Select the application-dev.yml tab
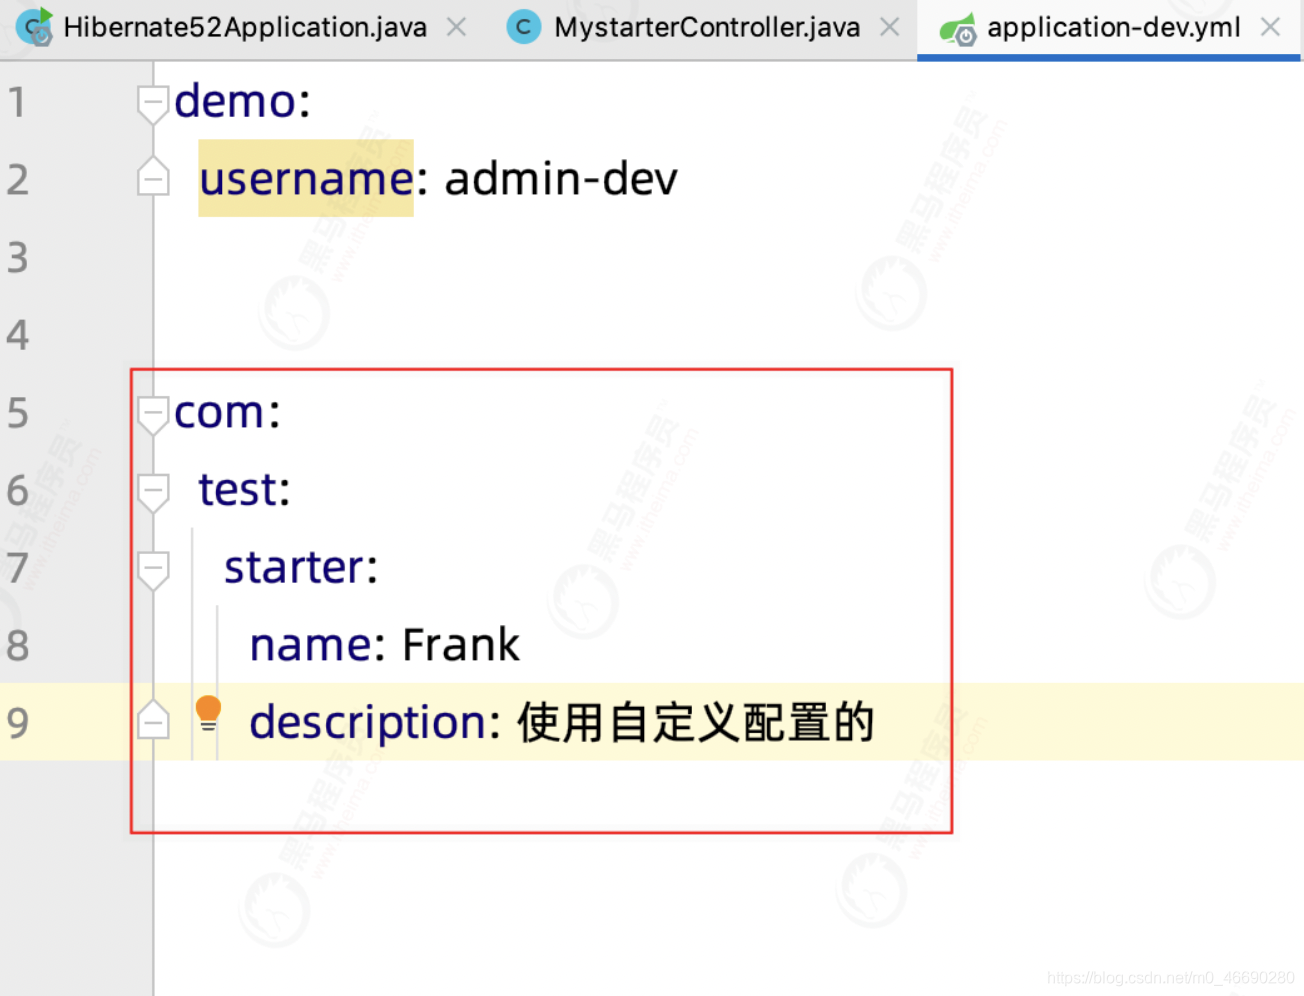The image size is (1304, 996). coord(1113,27)
